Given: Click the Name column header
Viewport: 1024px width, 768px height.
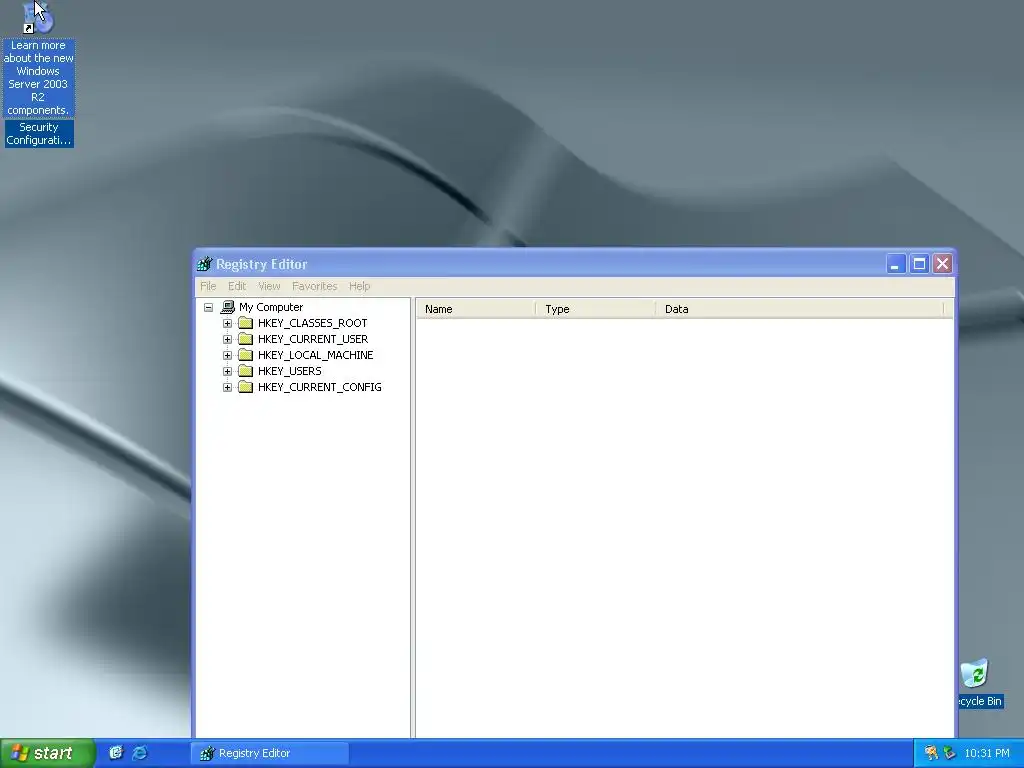Looking at the screenshot, I should (475, 309).
